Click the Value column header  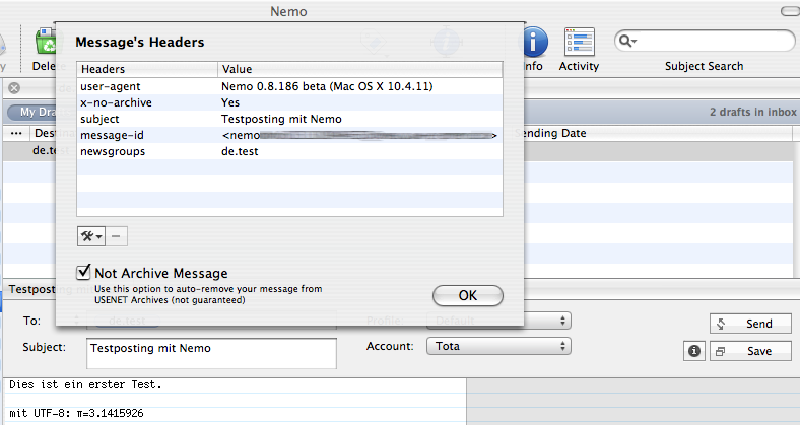[359, 69]
